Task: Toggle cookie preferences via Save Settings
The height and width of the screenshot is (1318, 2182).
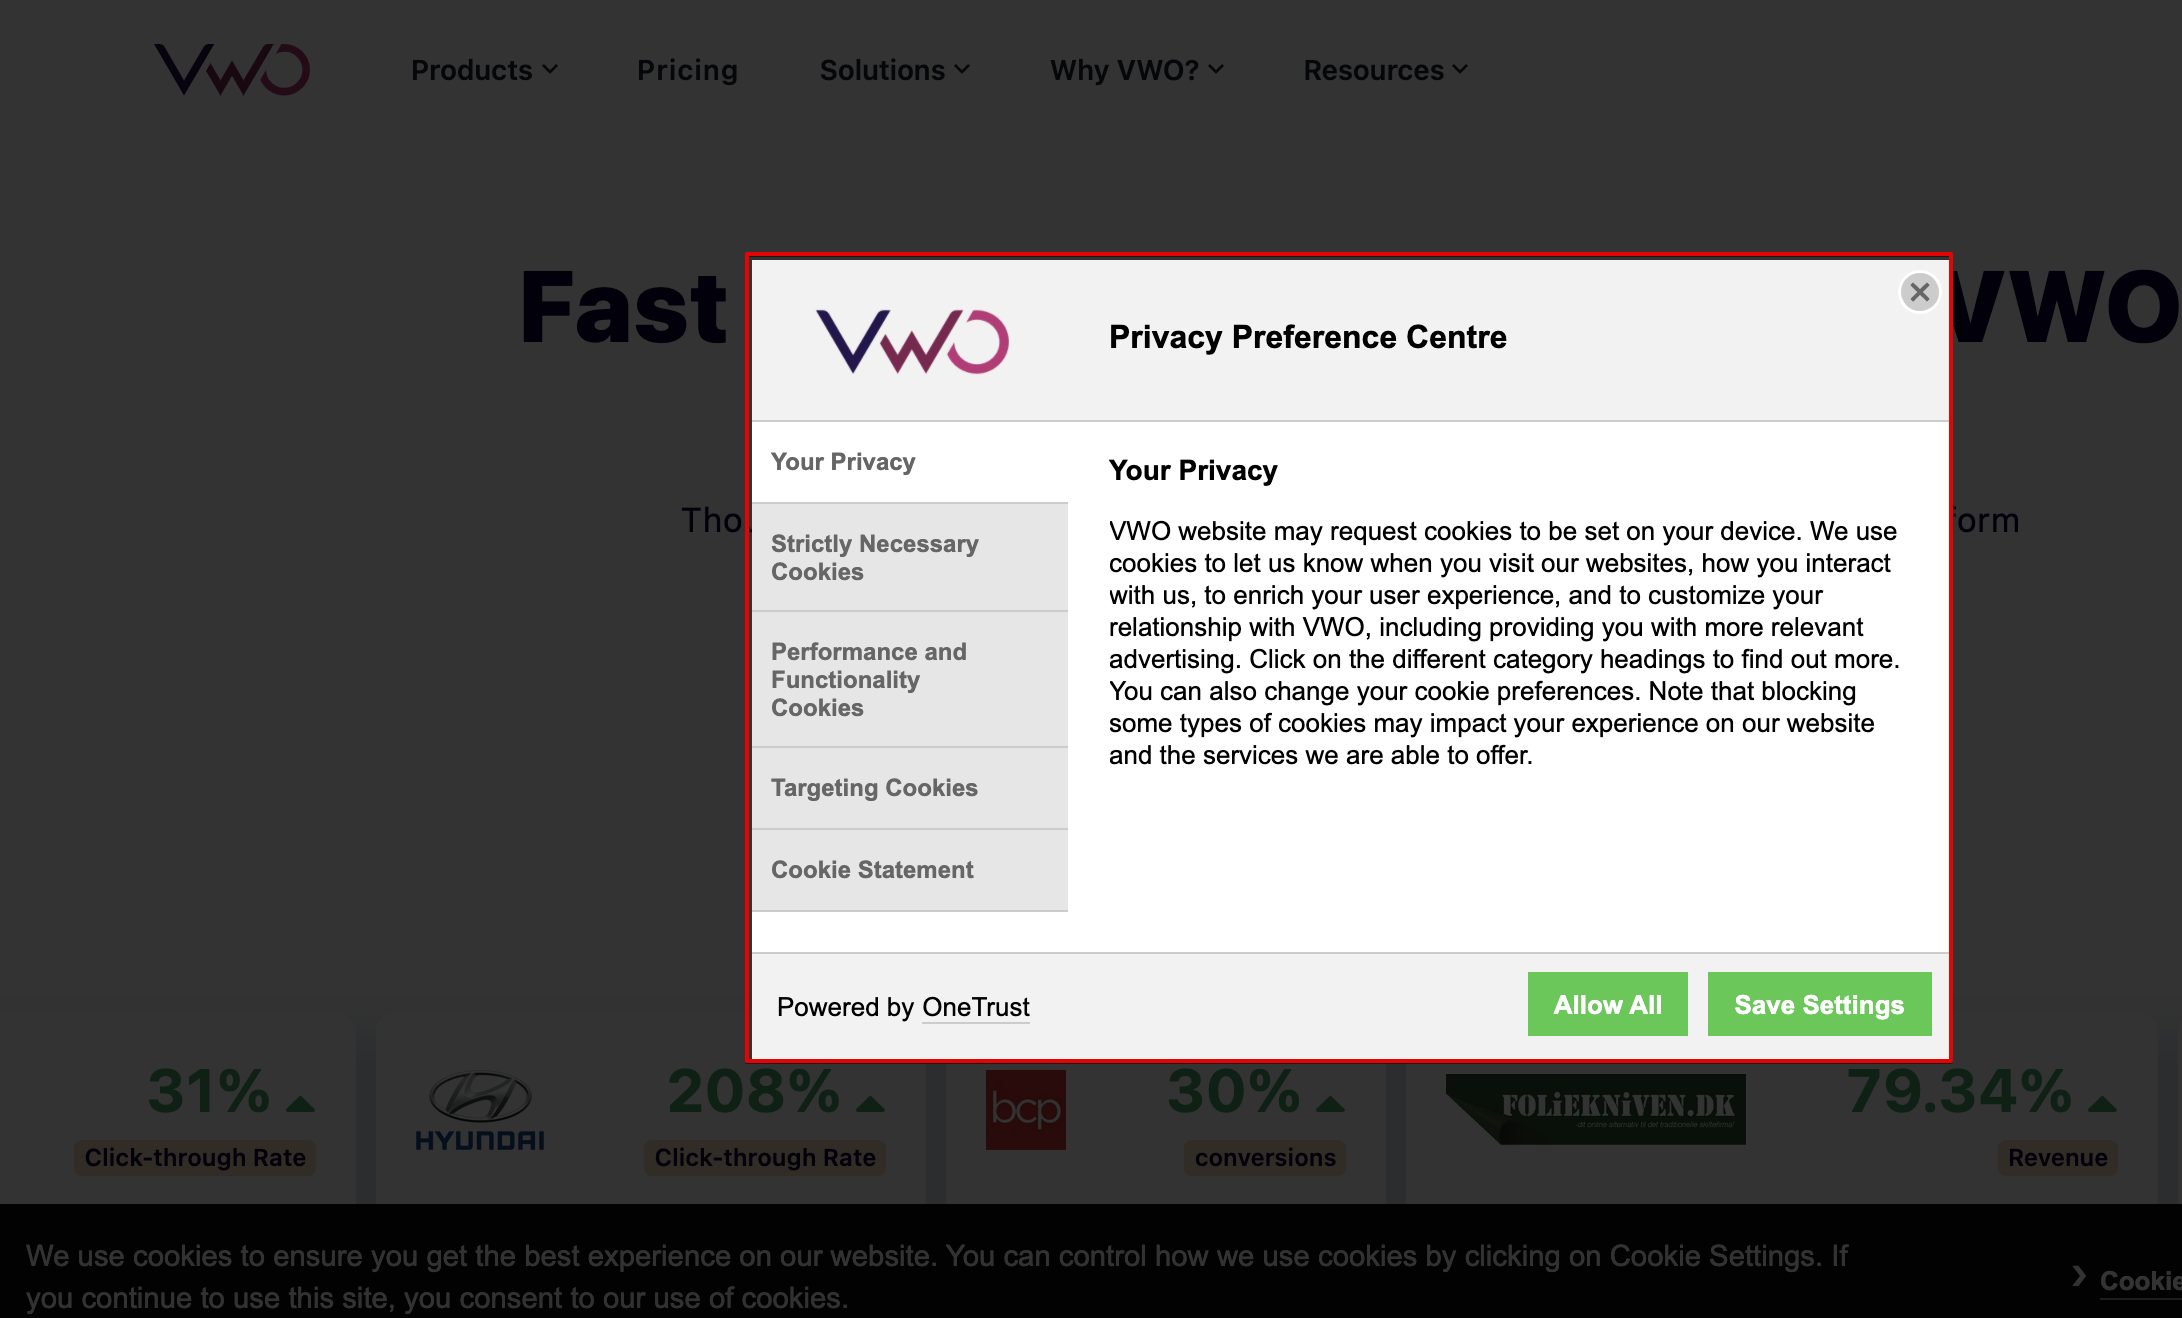Action: [1819, 1003]
